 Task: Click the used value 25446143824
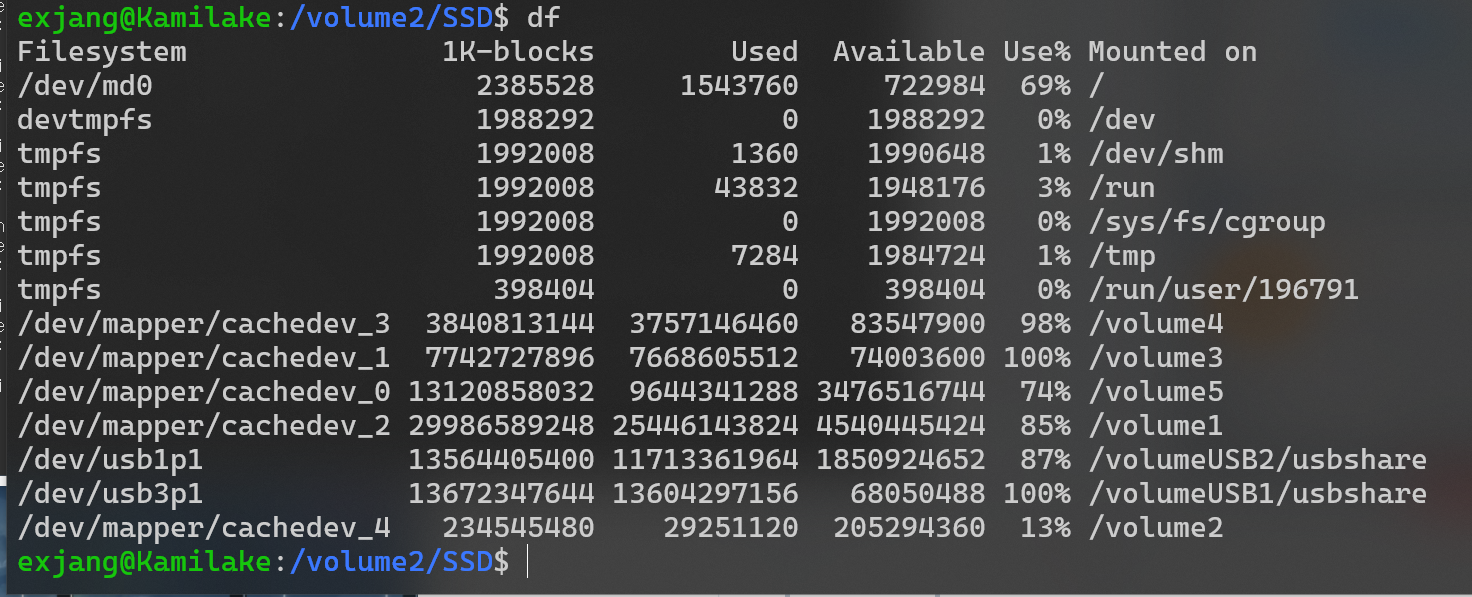coord(705,426)
